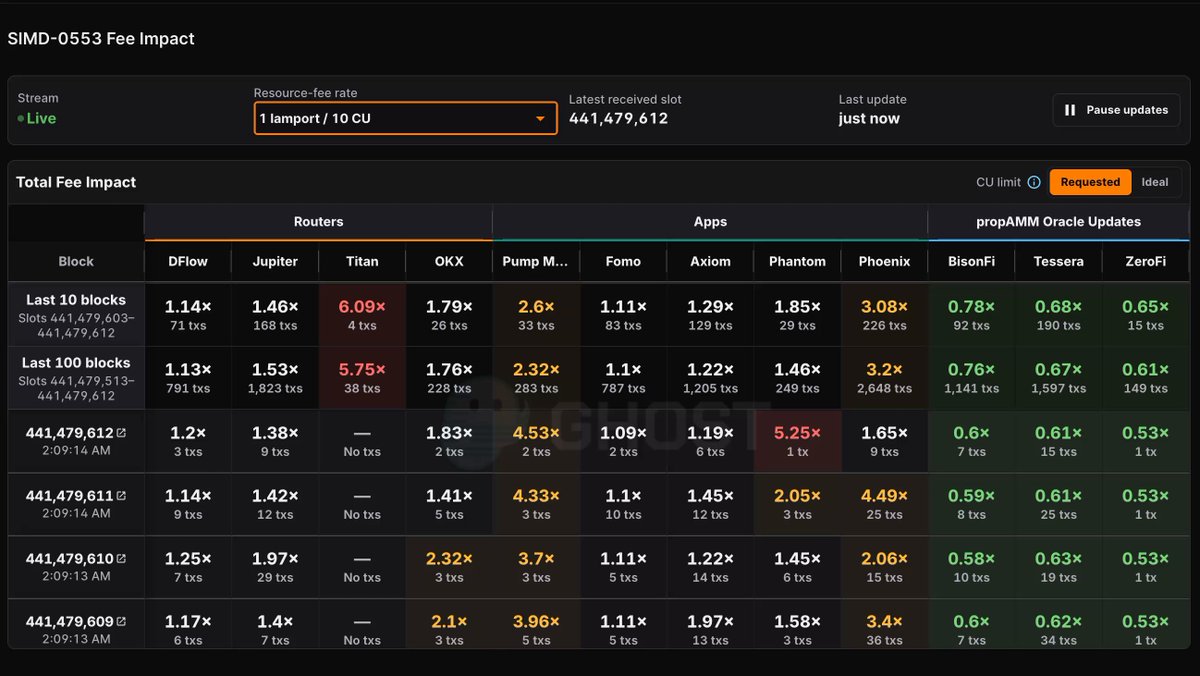Click the OKX column header

[449, 261]
